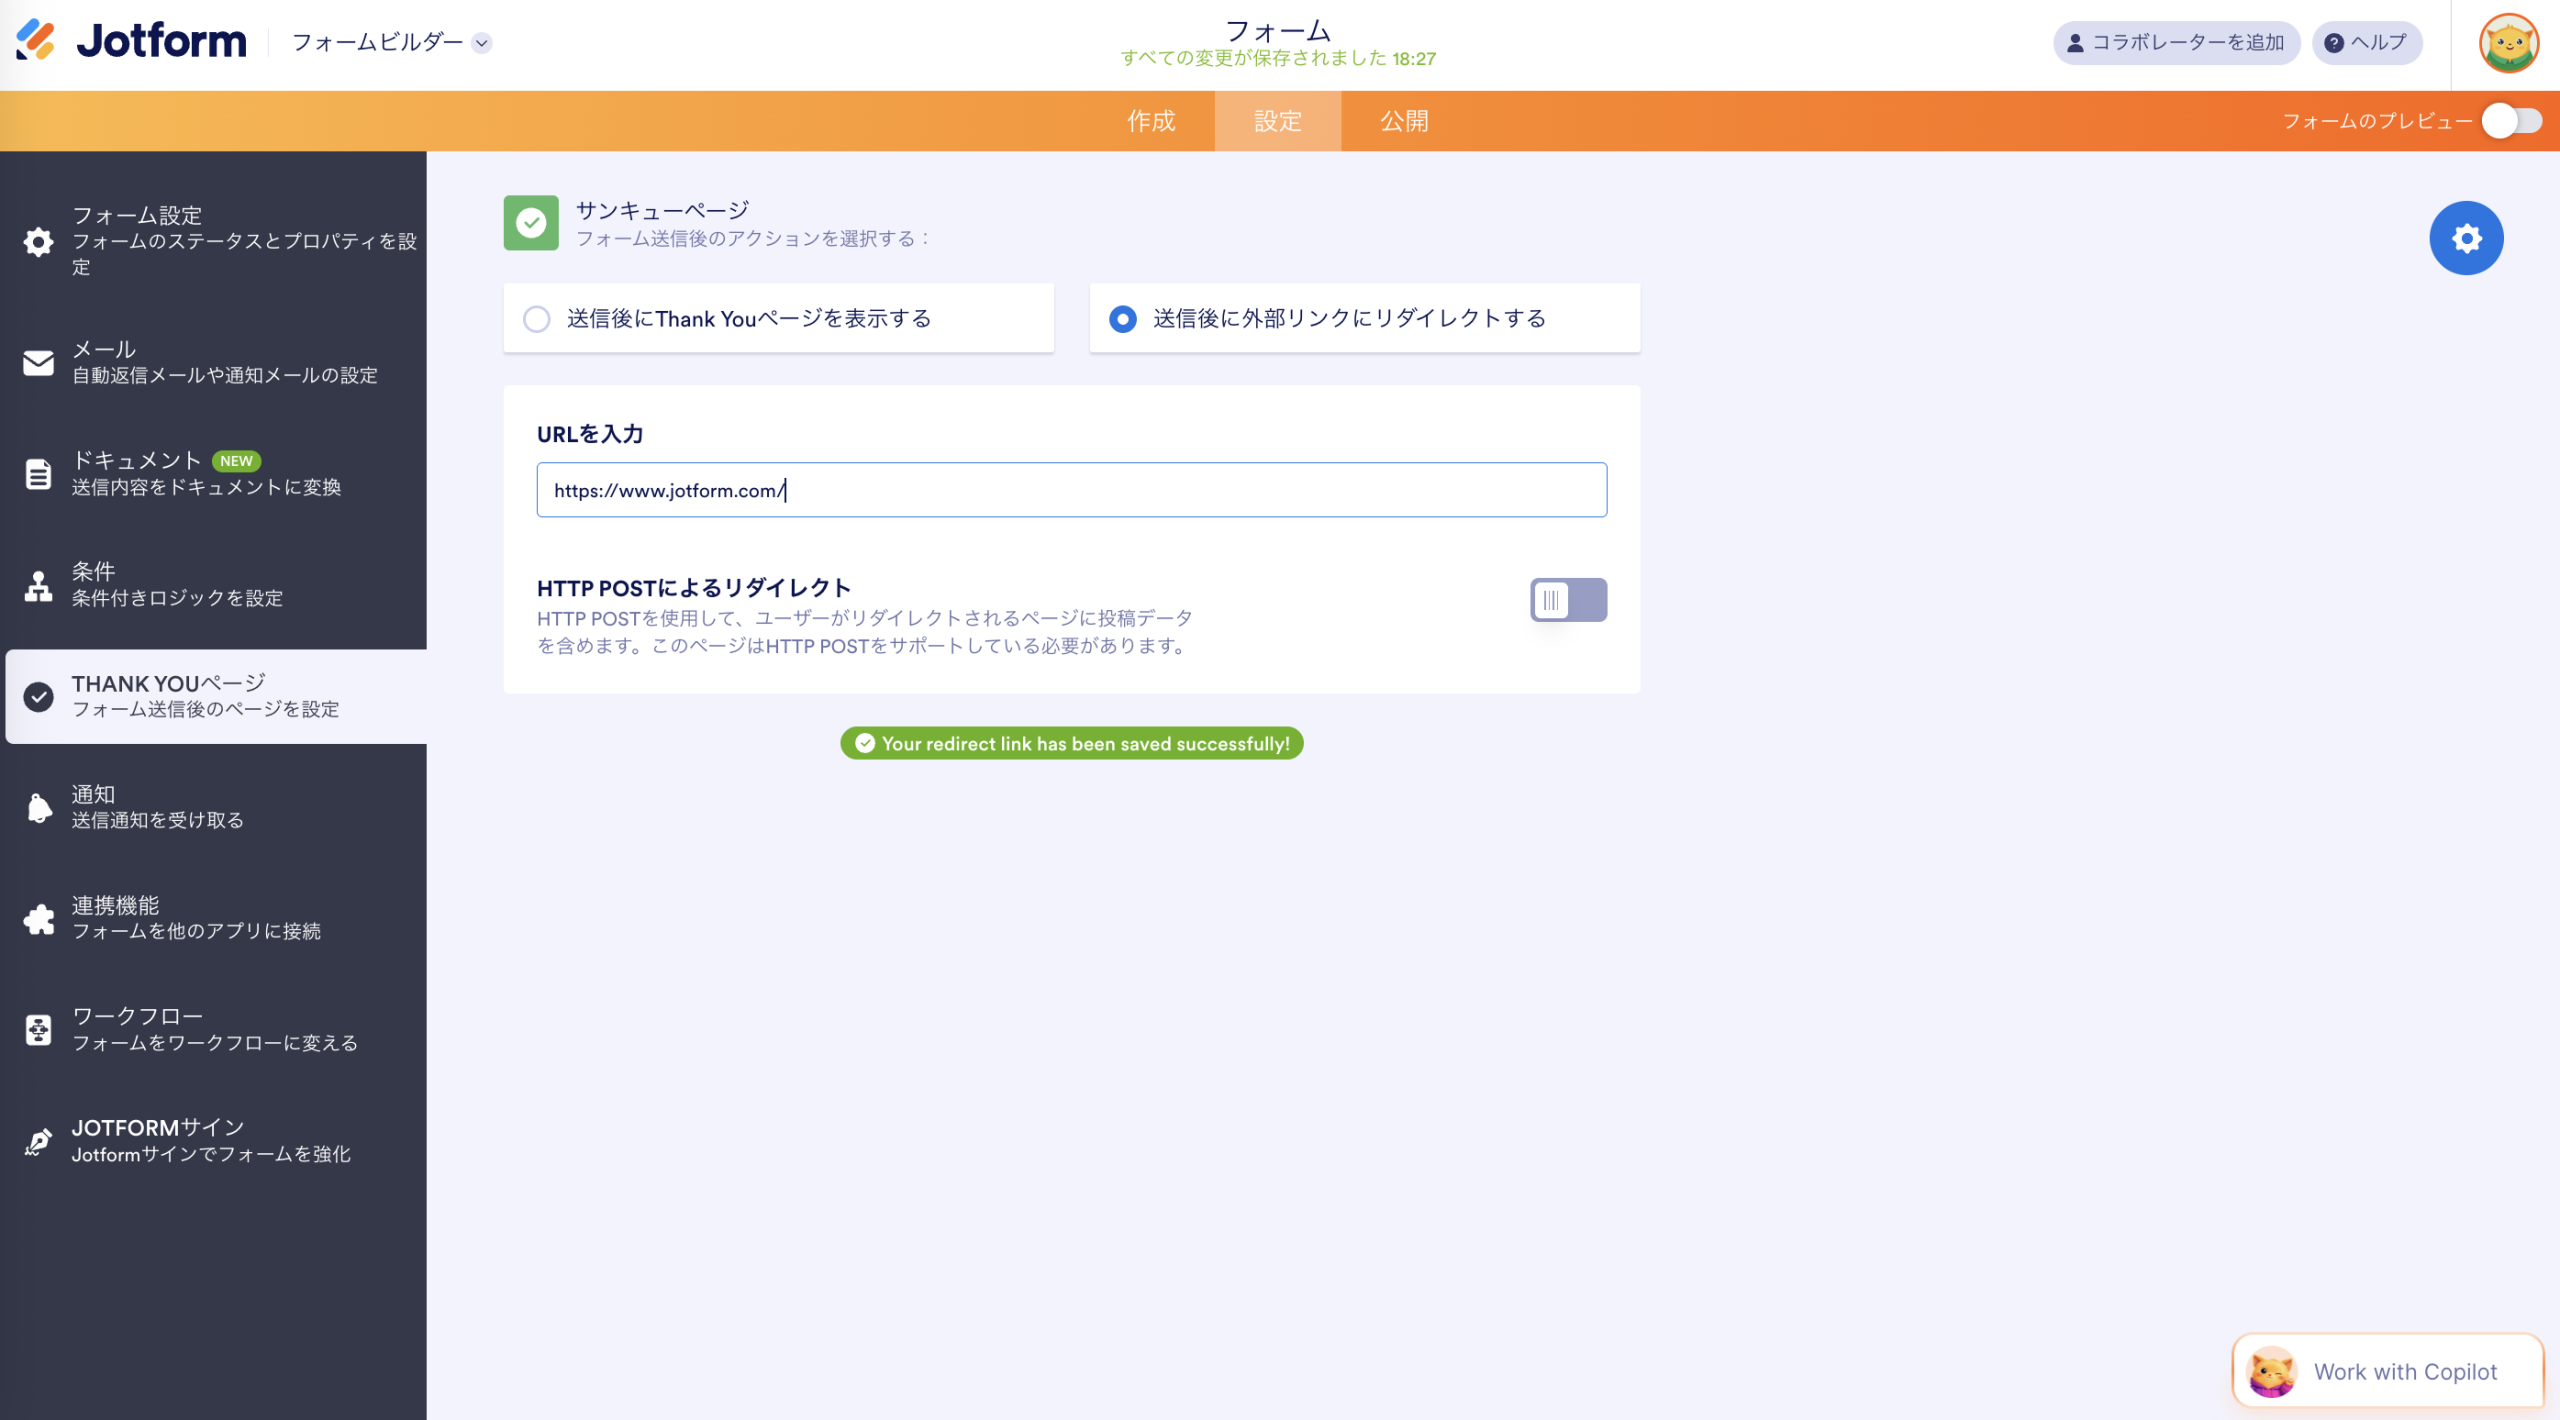This screenshot has height=1420, width=2560.
Task: Expand the フォームビルダー dropdown
Action: 483,43
